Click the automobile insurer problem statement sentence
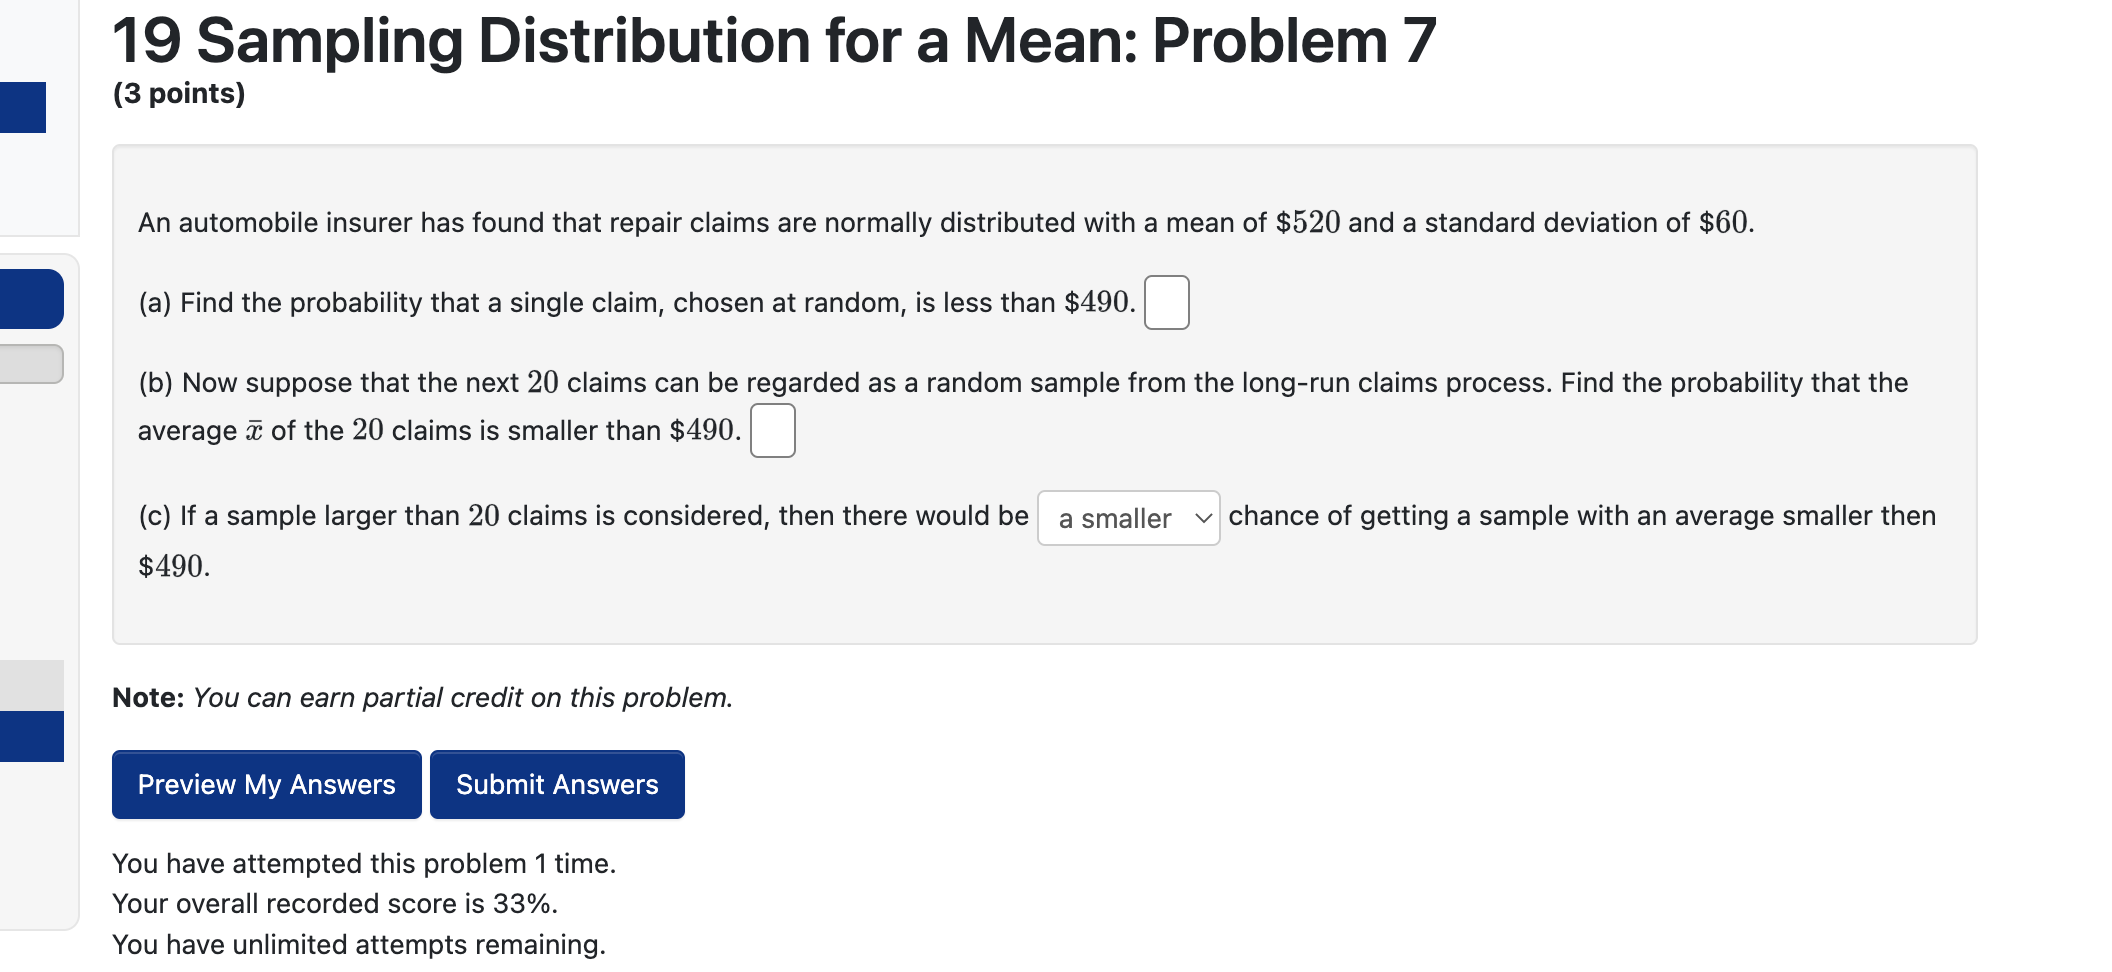This screenshot has width=2112, height=972. coord(946,222)
